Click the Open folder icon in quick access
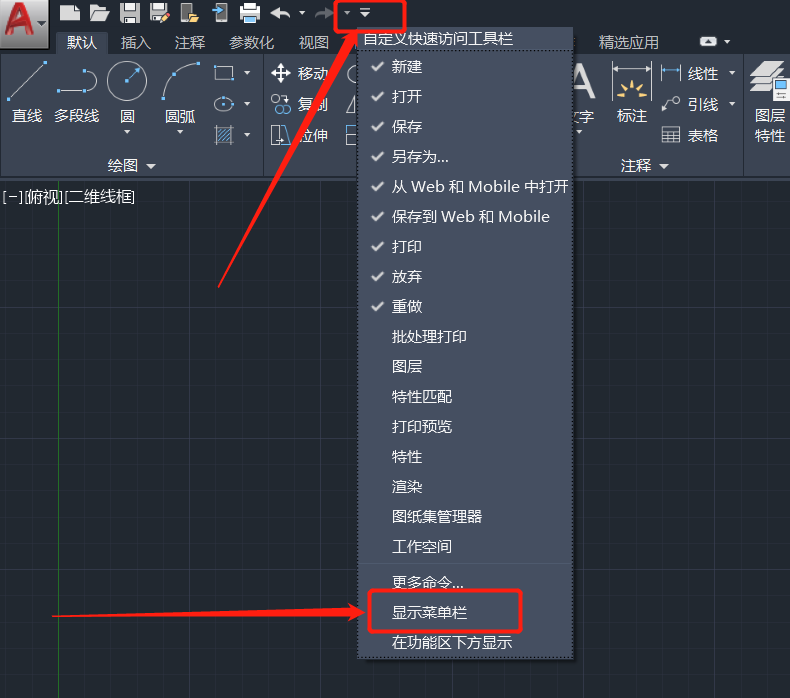 point(99,13)
